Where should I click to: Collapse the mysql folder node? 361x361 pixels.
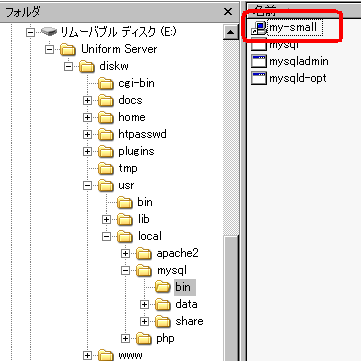(125, 271)
